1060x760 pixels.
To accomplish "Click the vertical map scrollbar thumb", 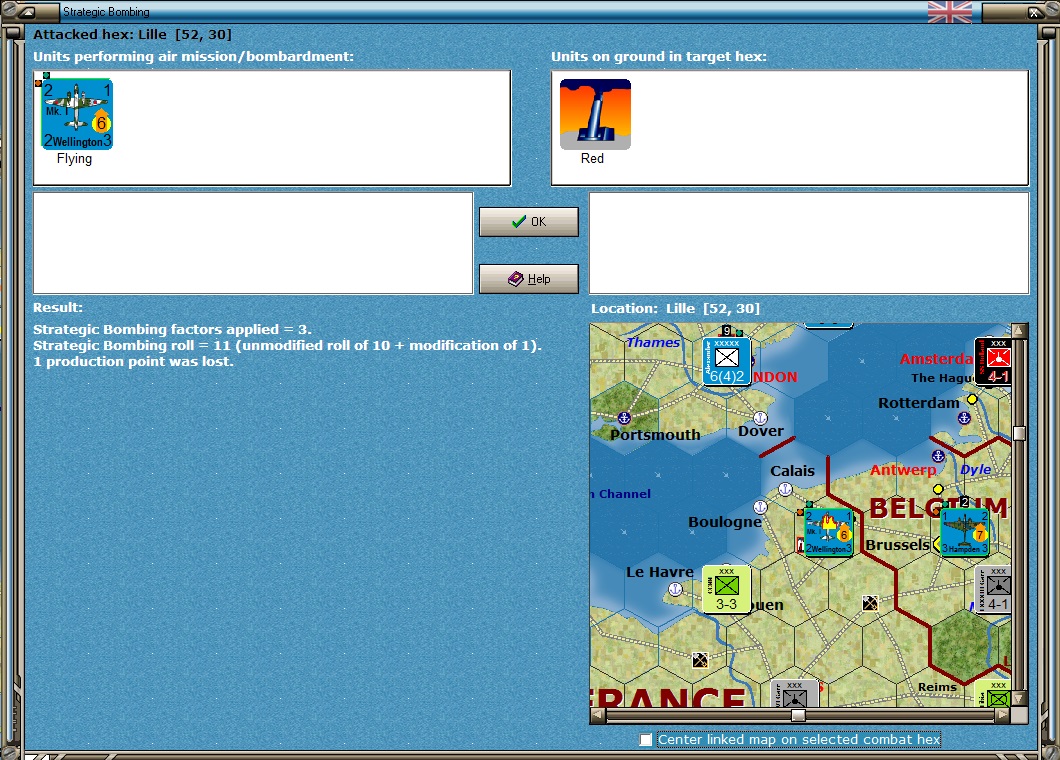I will point(1019,433).
